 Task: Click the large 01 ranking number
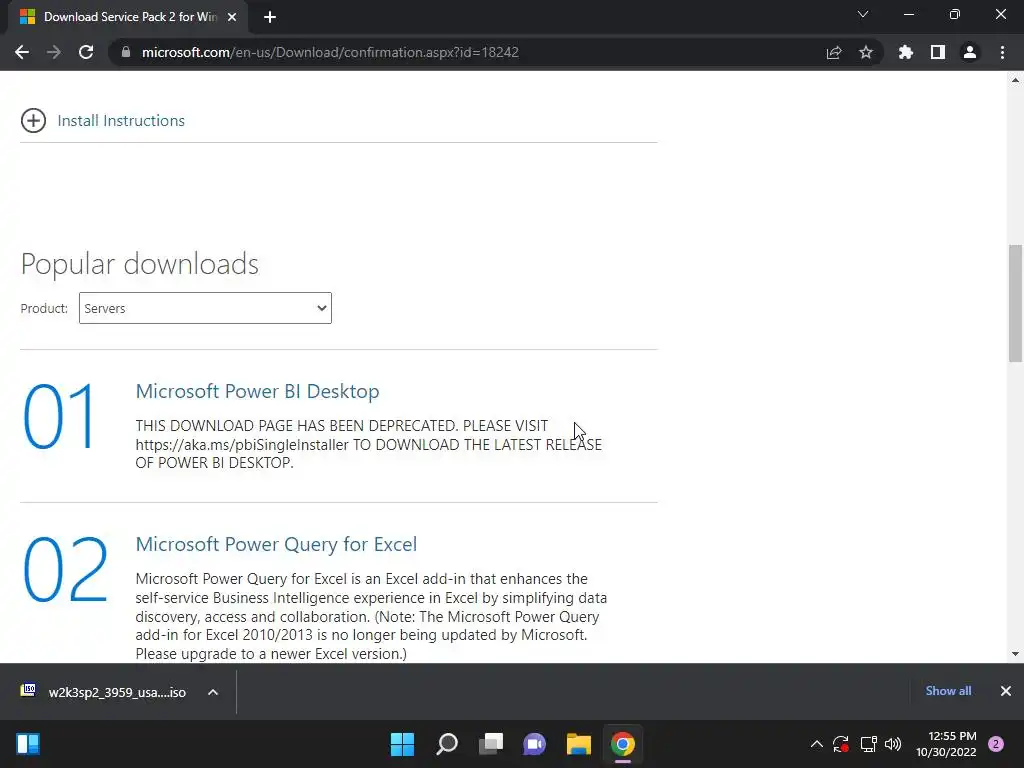(59, 417)
